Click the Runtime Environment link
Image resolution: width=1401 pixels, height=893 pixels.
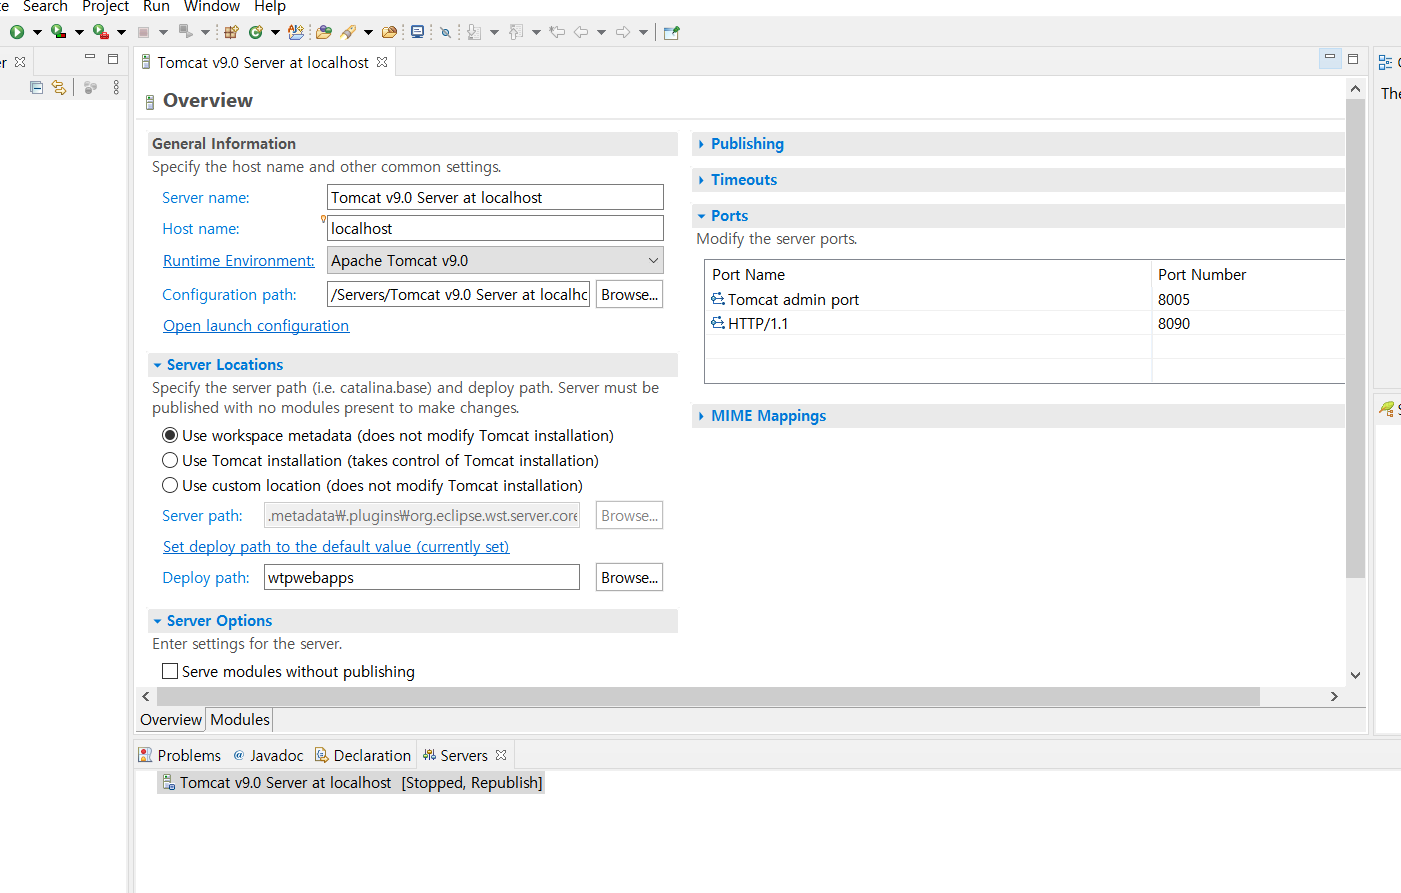click(x=238, y=260)
